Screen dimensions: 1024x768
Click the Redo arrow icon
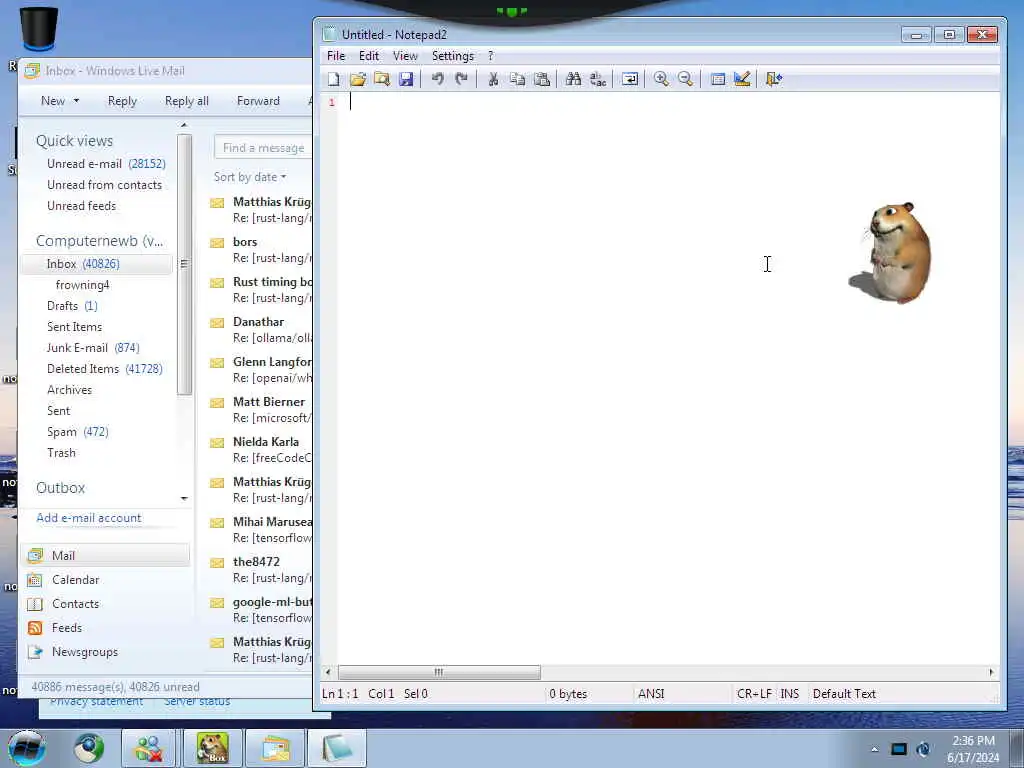462,79
